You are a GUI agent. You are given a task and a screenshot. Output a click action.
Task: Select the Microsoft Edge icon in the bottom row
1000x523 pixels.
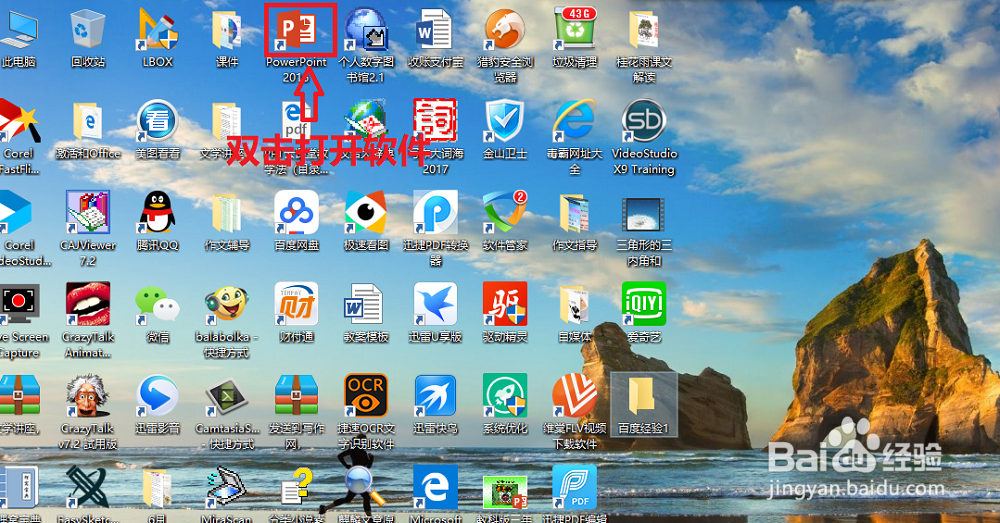click(435, 487)
